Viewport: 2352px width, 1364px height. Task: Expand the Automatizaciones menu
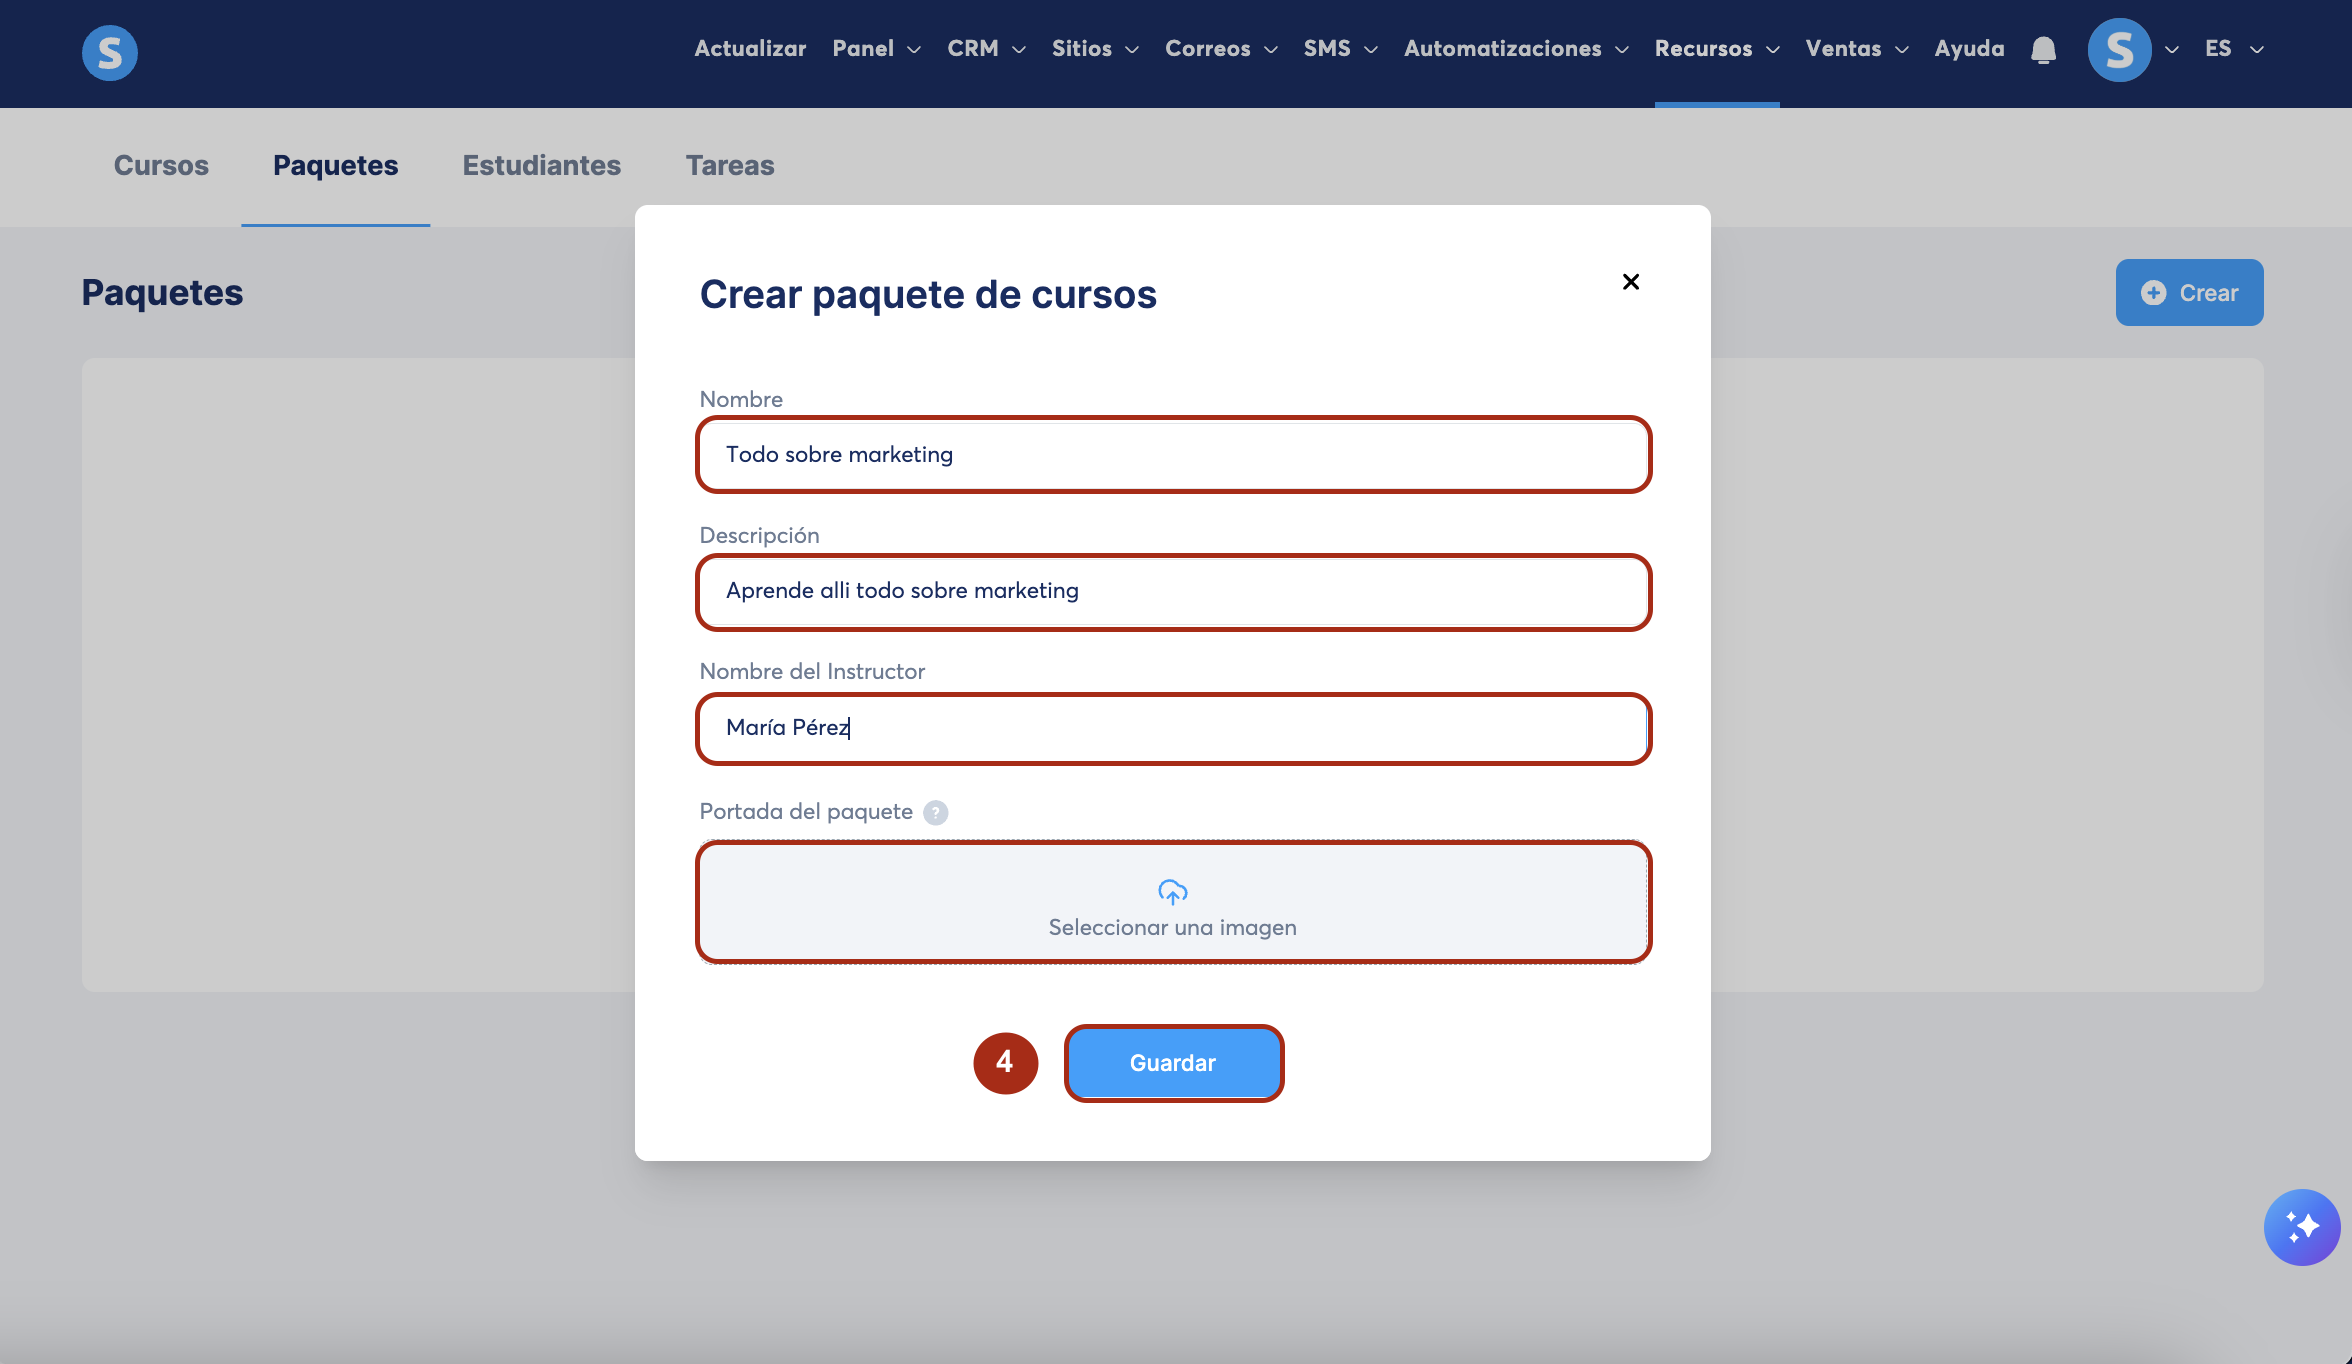click(x=1515, y=49)
